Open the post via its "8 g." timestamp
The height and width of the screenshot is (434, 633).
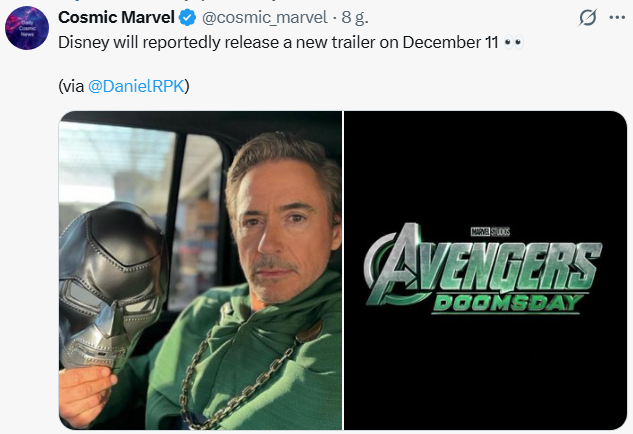(354, 18)
